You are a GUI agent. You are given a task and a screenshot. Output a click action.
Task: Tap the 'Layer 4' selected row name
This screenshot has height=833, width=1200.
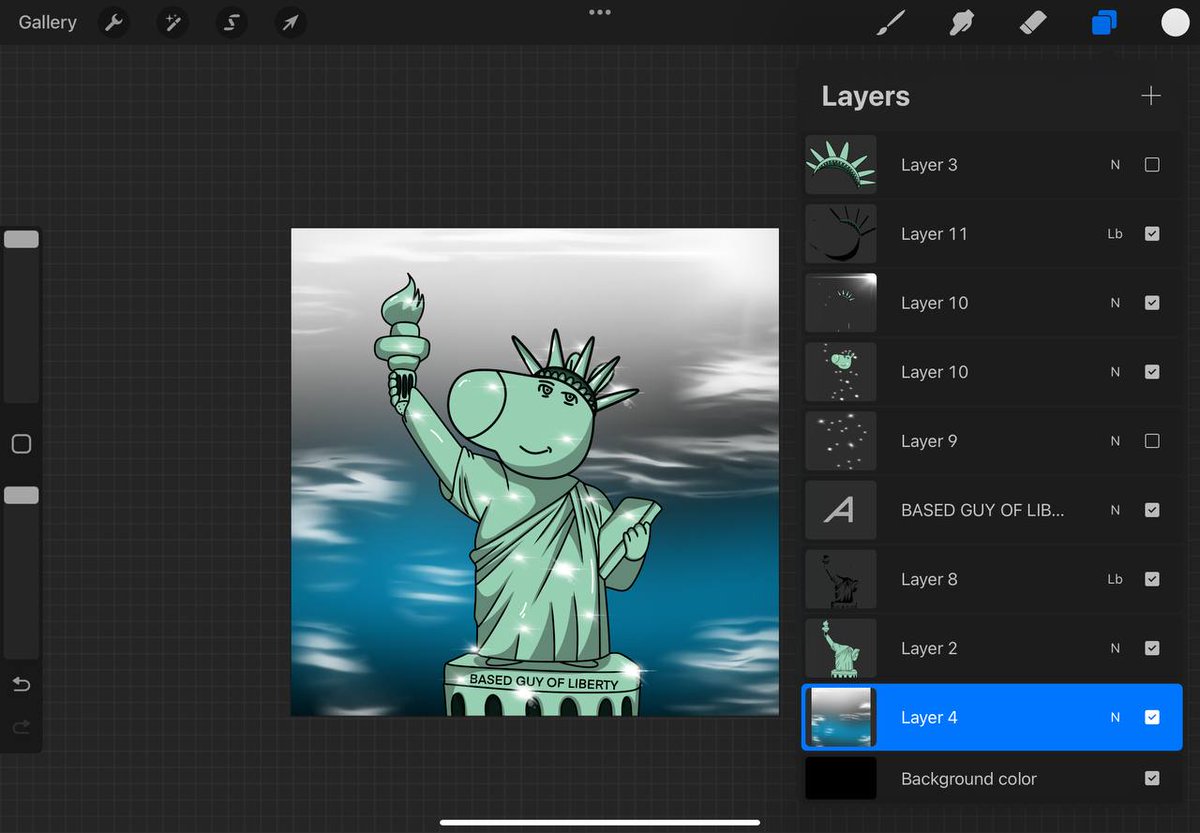(x=929, y=717)
